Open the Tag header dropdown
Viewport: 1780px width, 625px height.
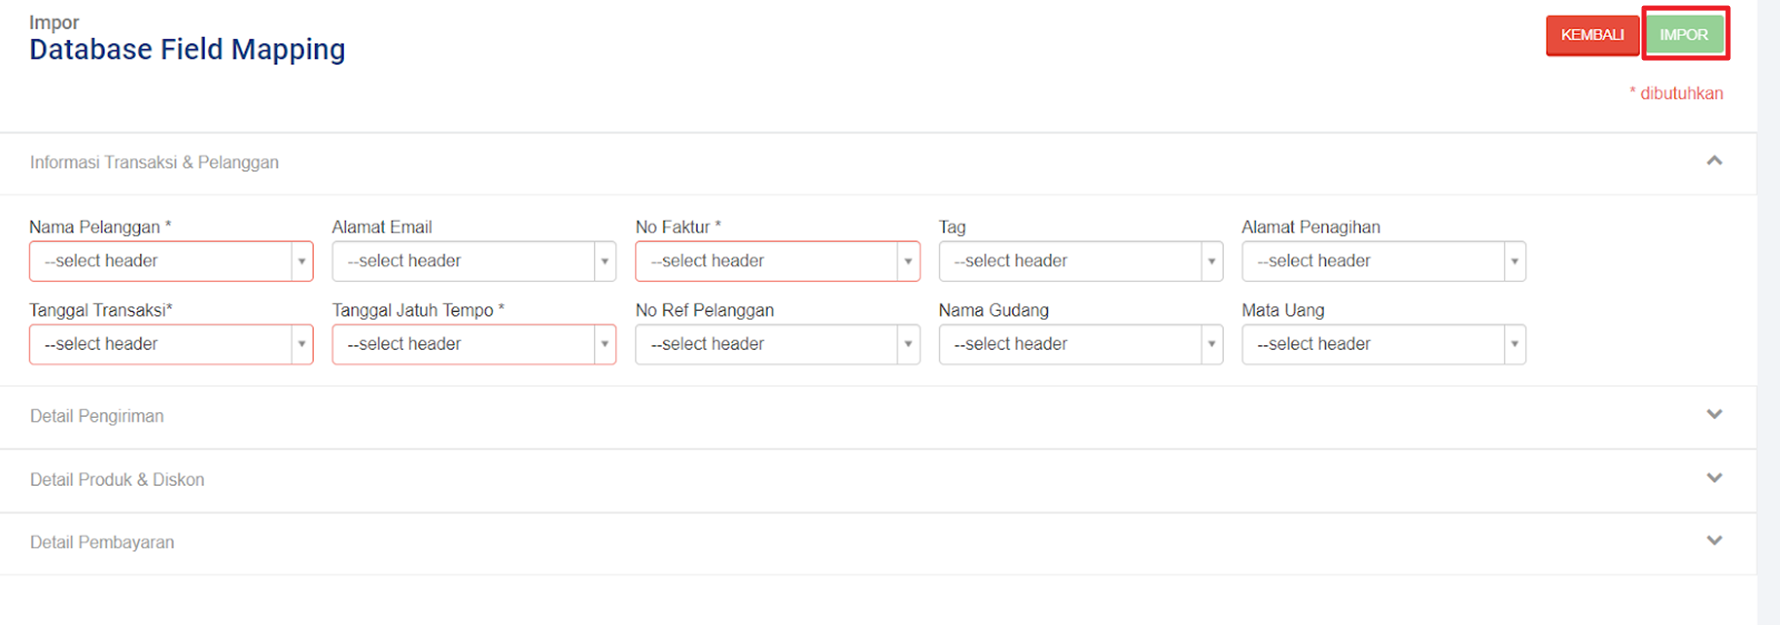tap(1080, 261)
